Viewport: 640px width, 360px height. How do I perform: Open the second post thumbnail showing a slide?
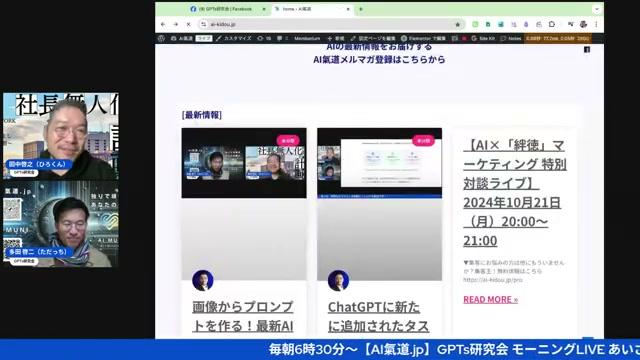coord(380,163)
